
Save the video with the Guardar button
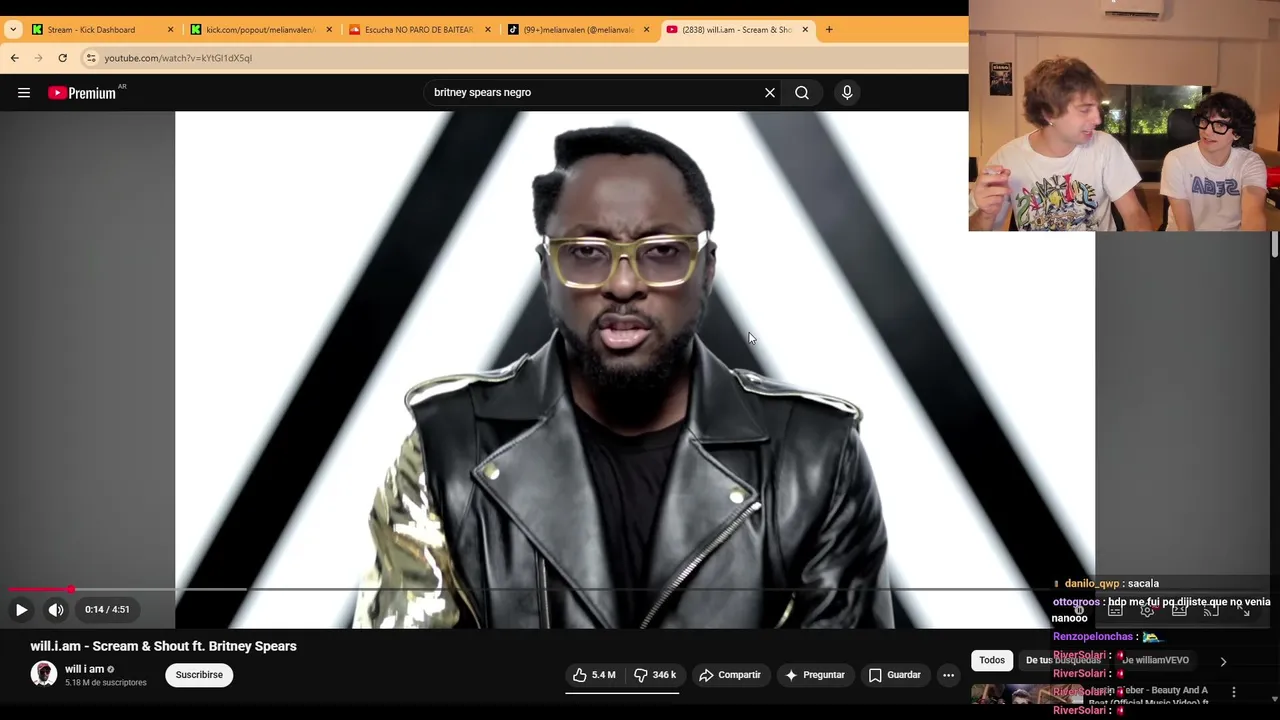tap(894, 675)
